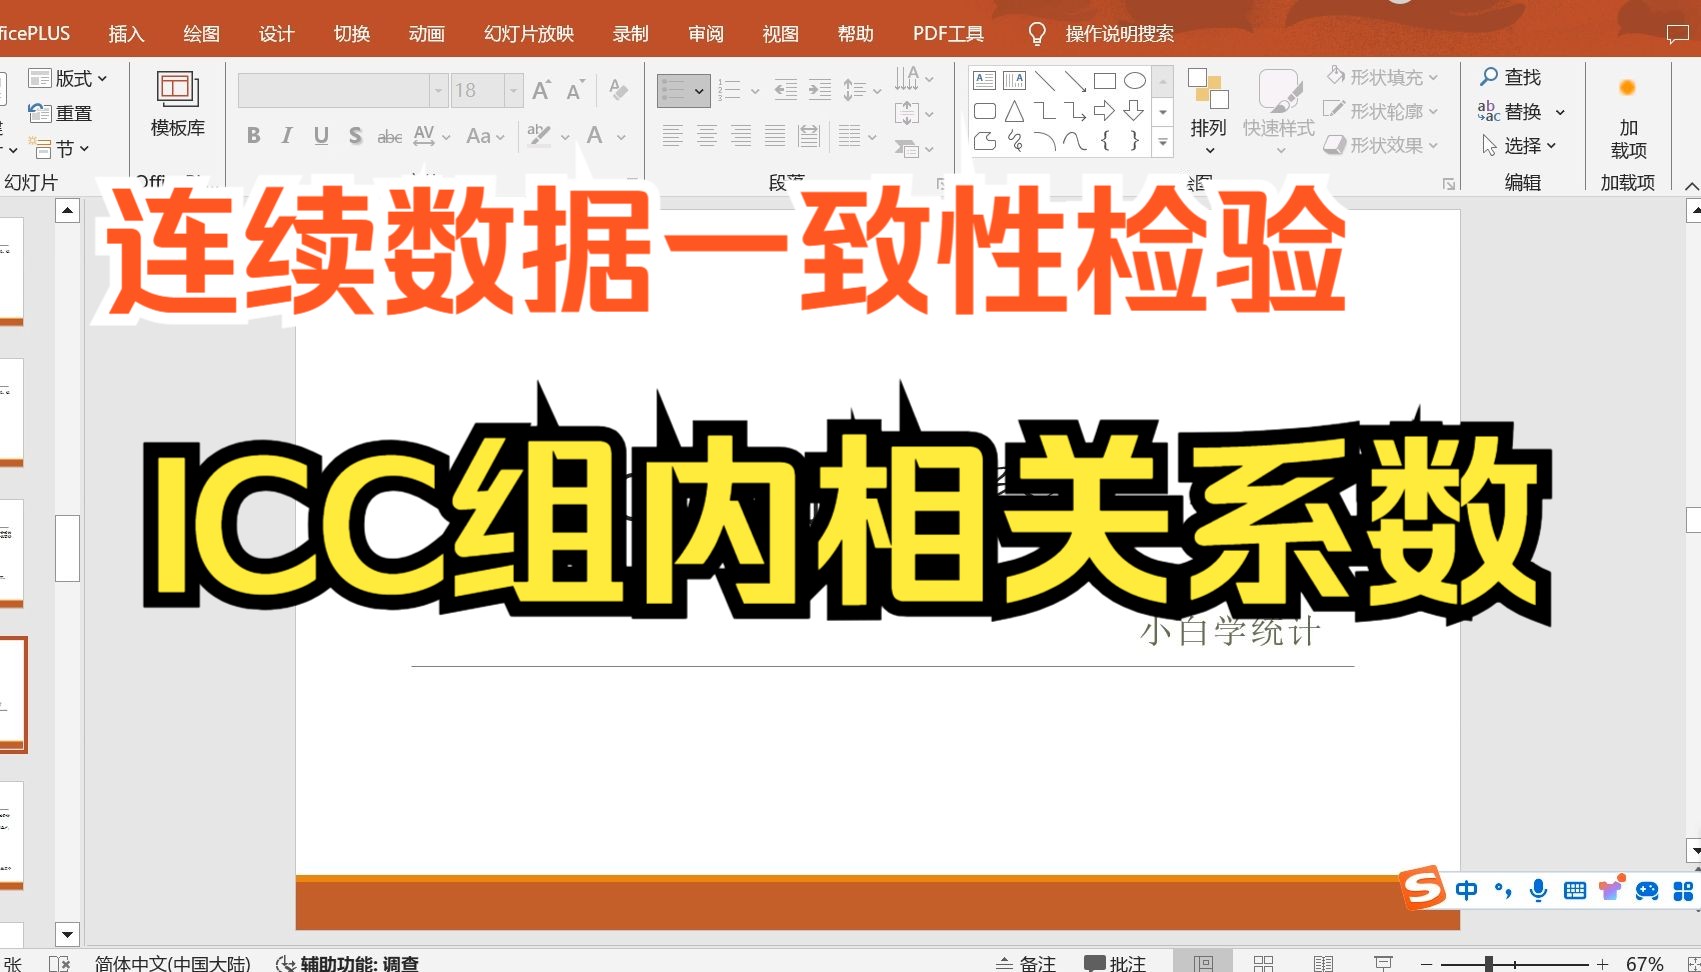Open the Notes (备注) pane
This screenshot has height=972, width=1701.
[1026, 962]
